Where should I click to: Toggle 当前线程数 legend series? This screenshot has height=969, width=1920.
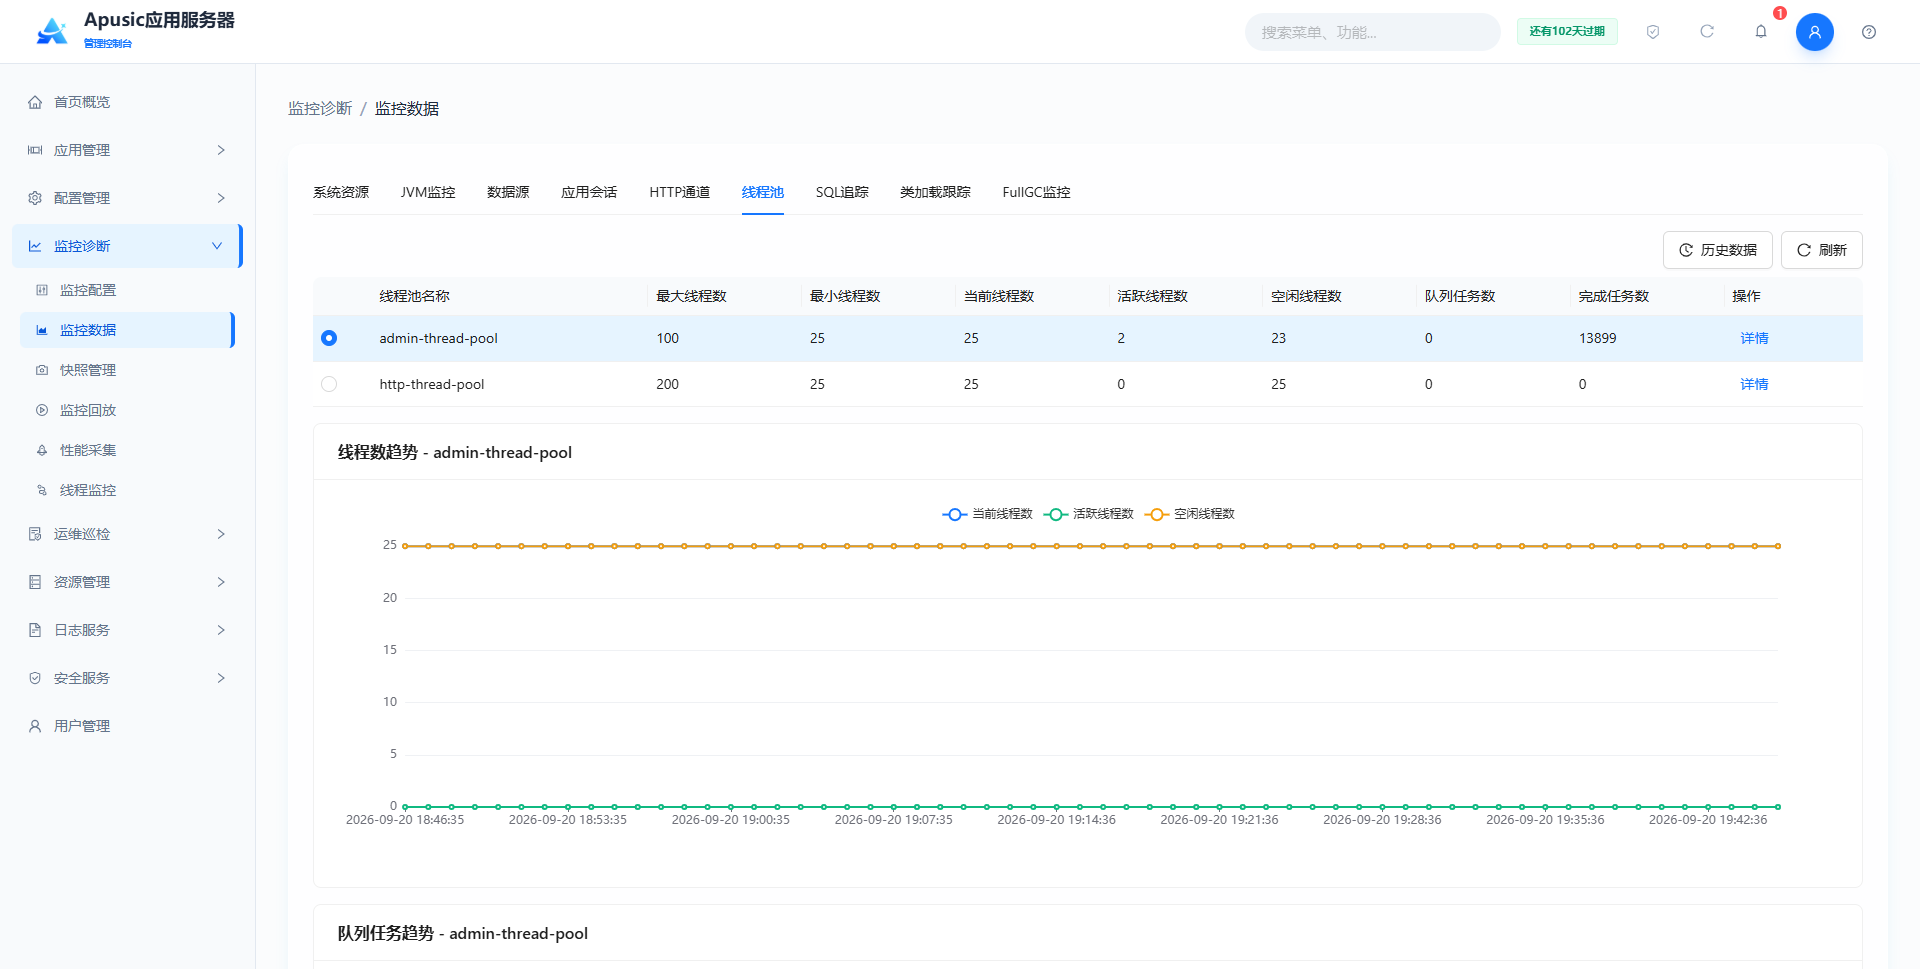point(987,514)
